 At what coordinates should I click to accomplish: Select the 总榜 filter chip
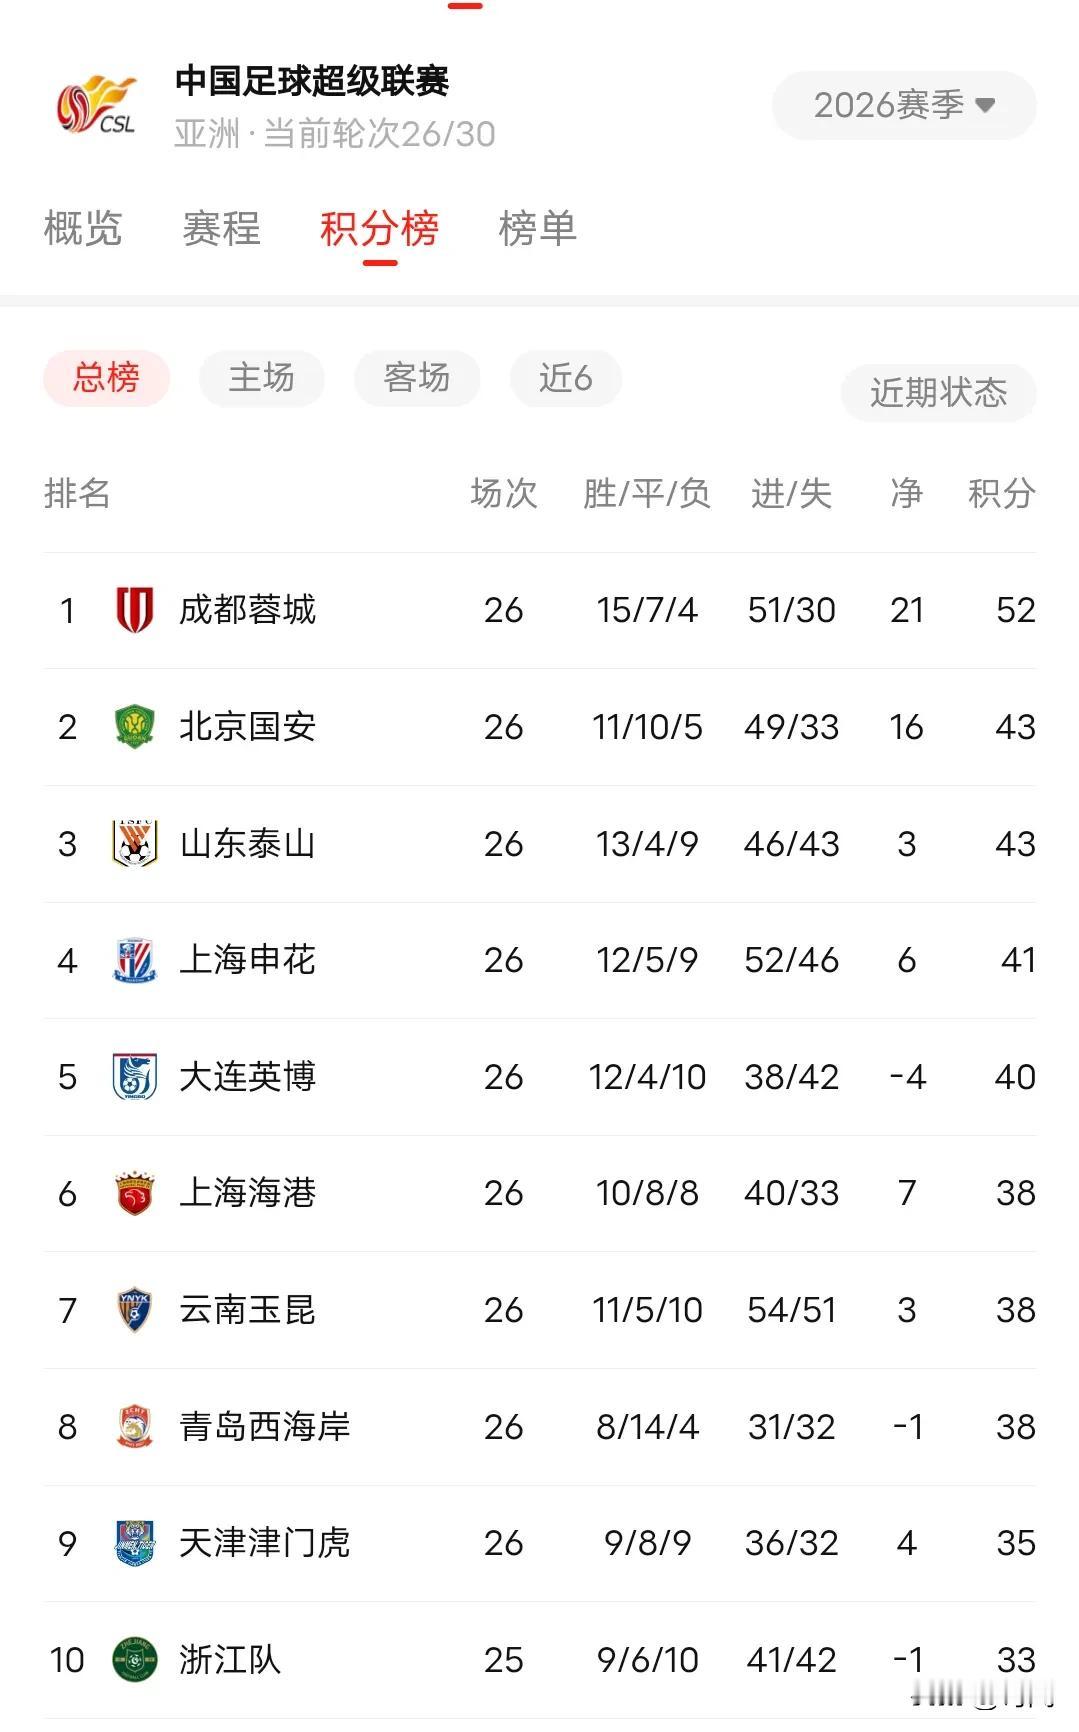click(x=106, y=378)
